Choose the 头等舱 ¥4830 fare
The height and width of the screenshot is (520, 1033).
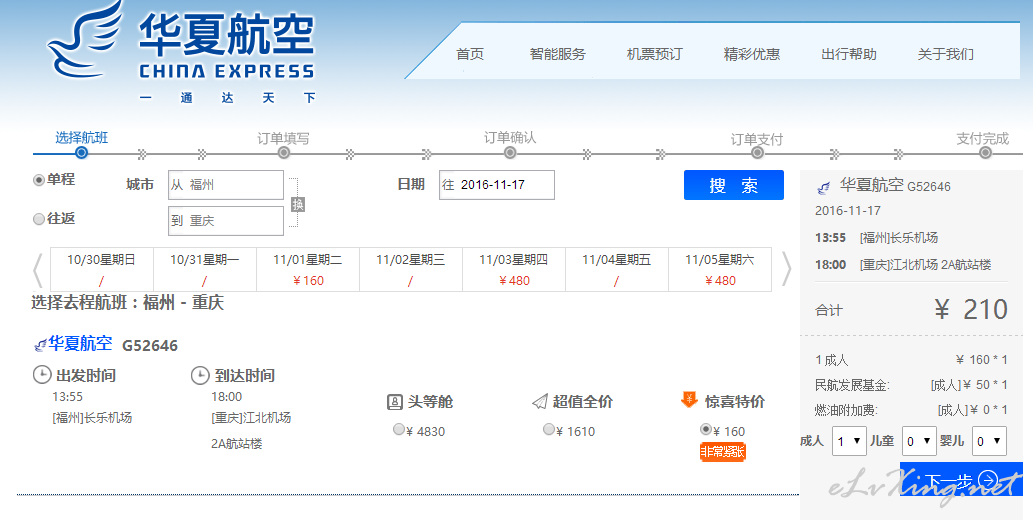[399, 429]
